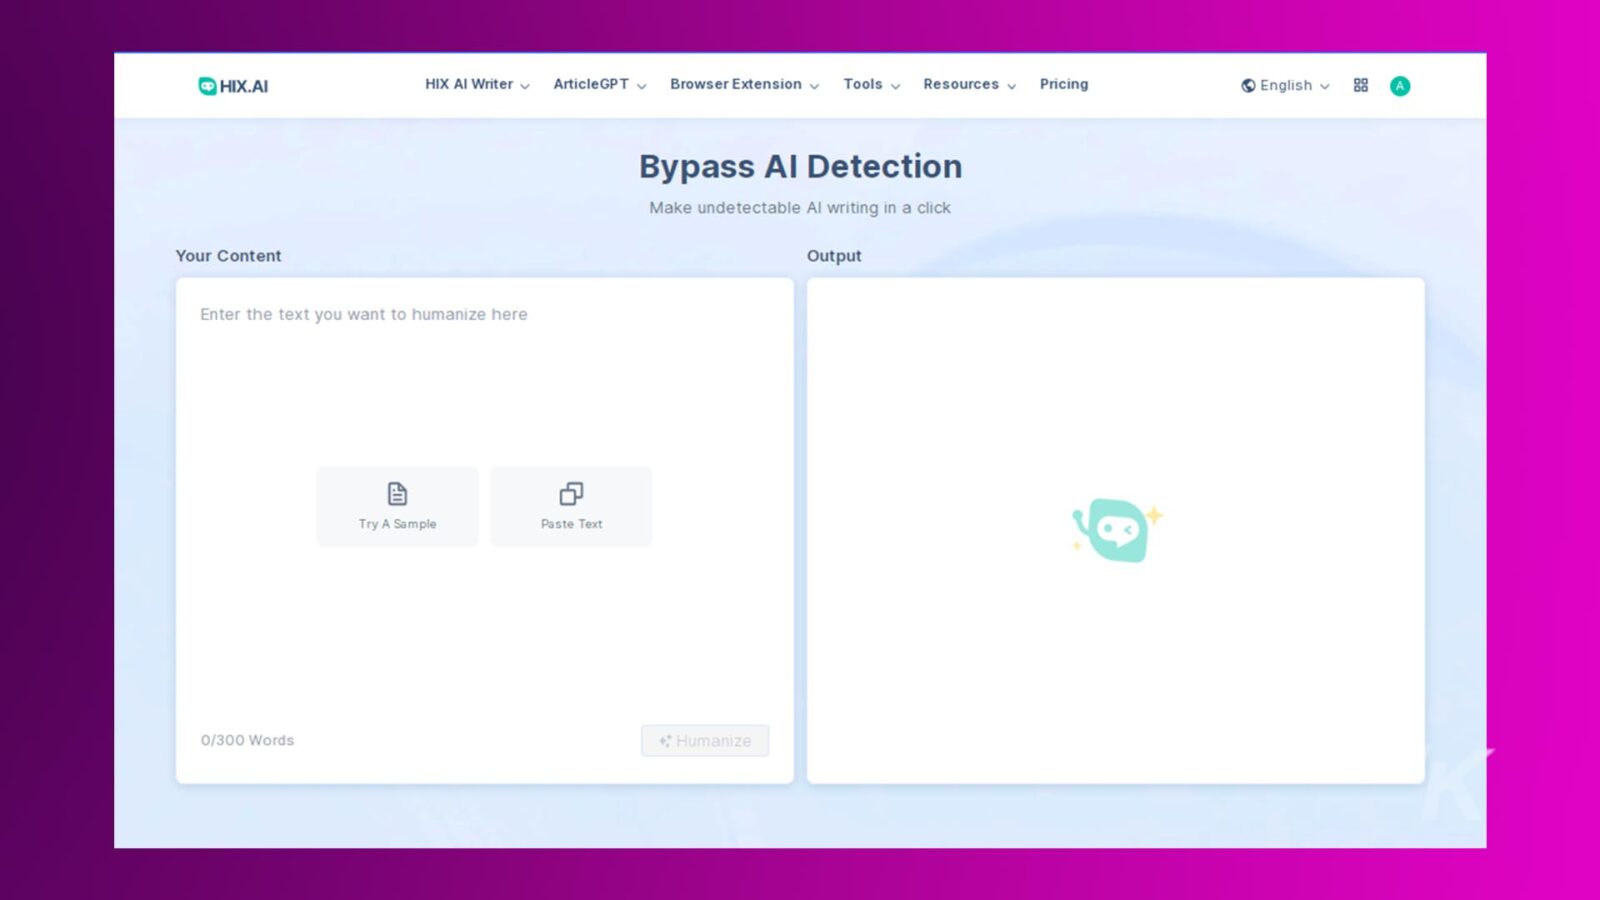This screenshot has width=1600, height=900.
Task: Focus the humanize text input area
Action: (484, 380)
